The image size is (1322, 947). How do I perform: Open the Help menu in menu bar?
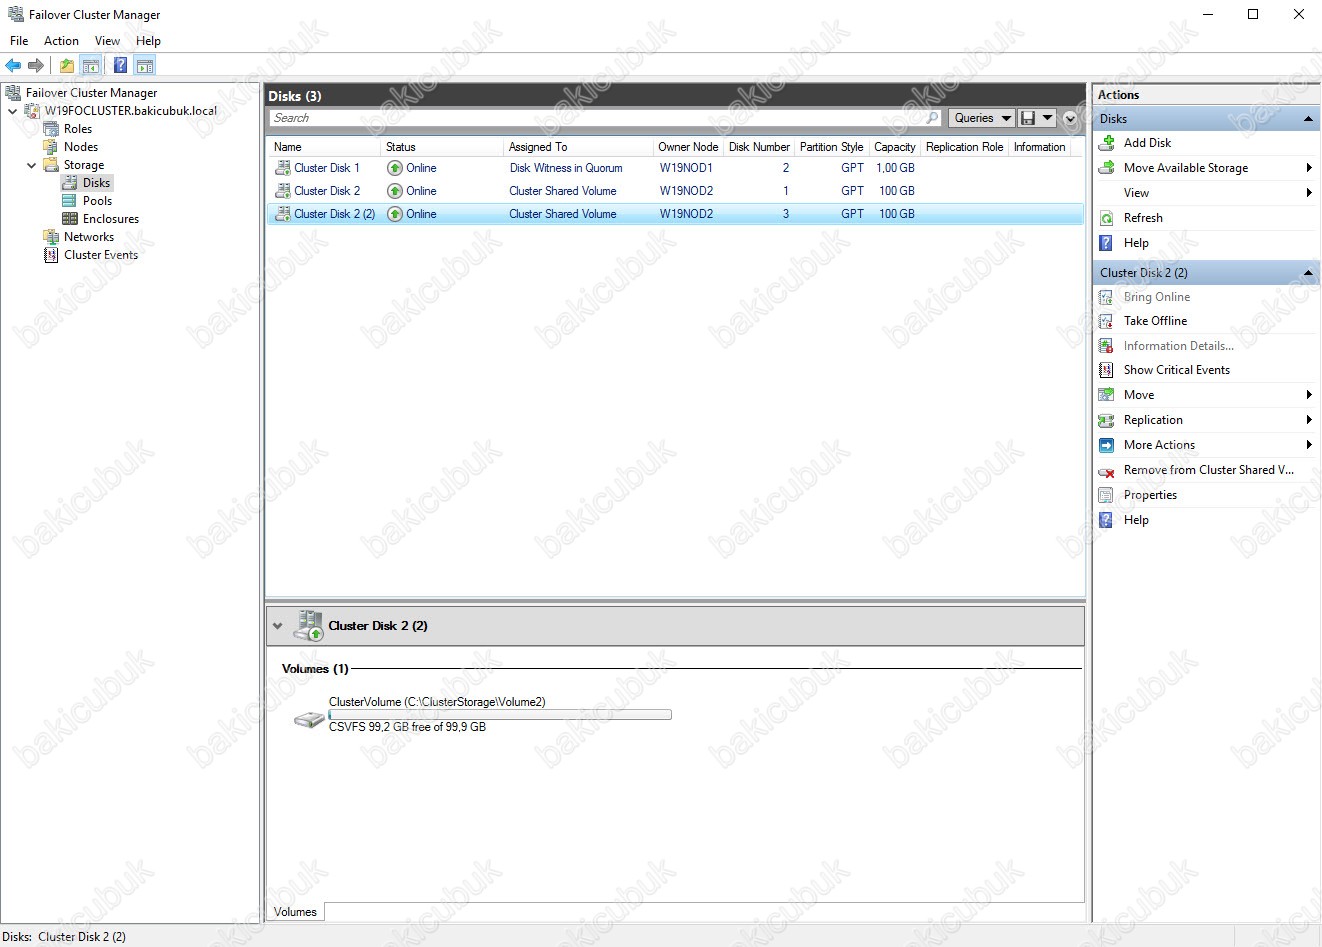[148, 41]
